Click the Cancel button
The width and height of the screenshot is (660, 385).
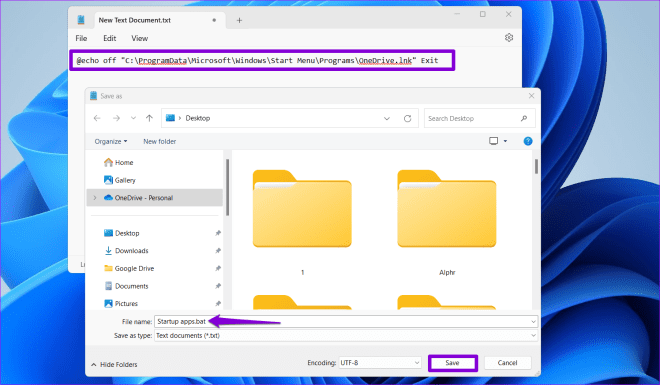pos(507,363)
